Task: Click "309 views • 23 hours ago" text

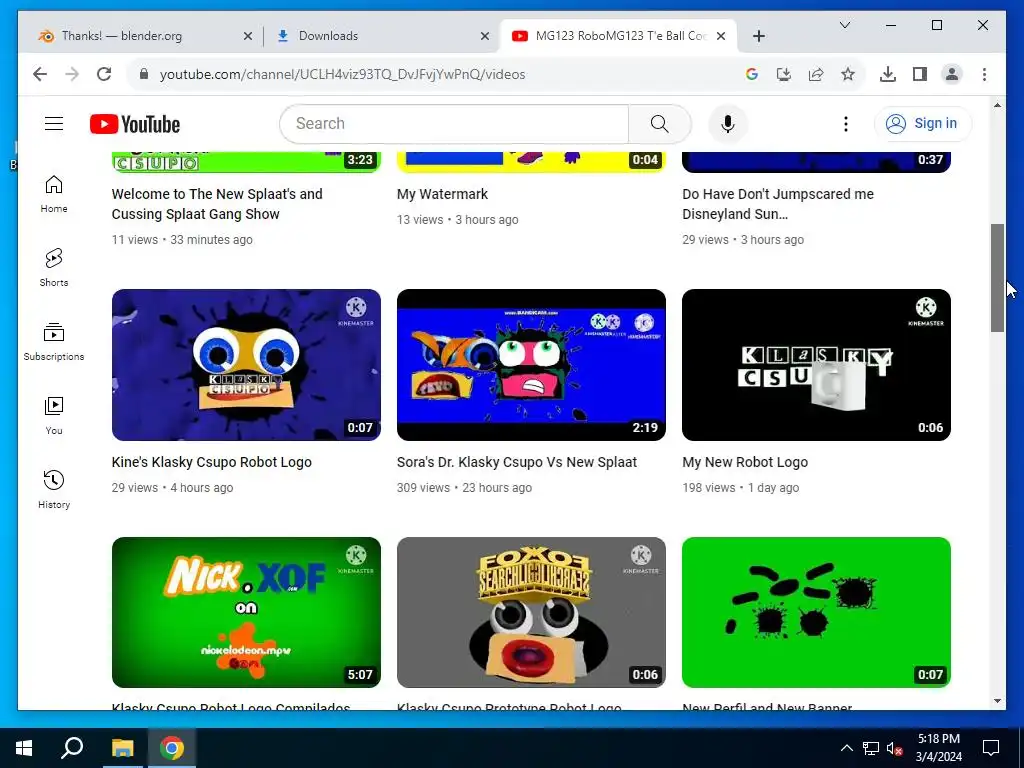Action: (464, 487)
